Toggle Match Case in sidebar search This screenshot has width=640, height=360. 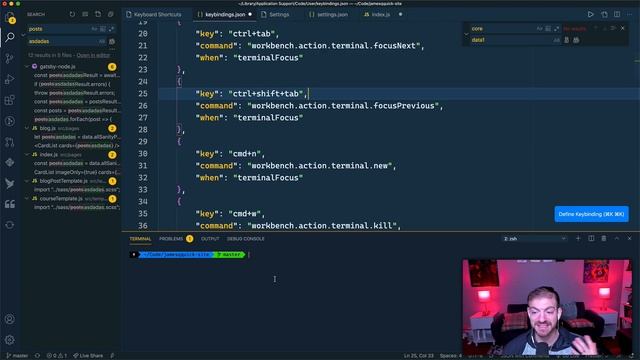pos(94,29)
